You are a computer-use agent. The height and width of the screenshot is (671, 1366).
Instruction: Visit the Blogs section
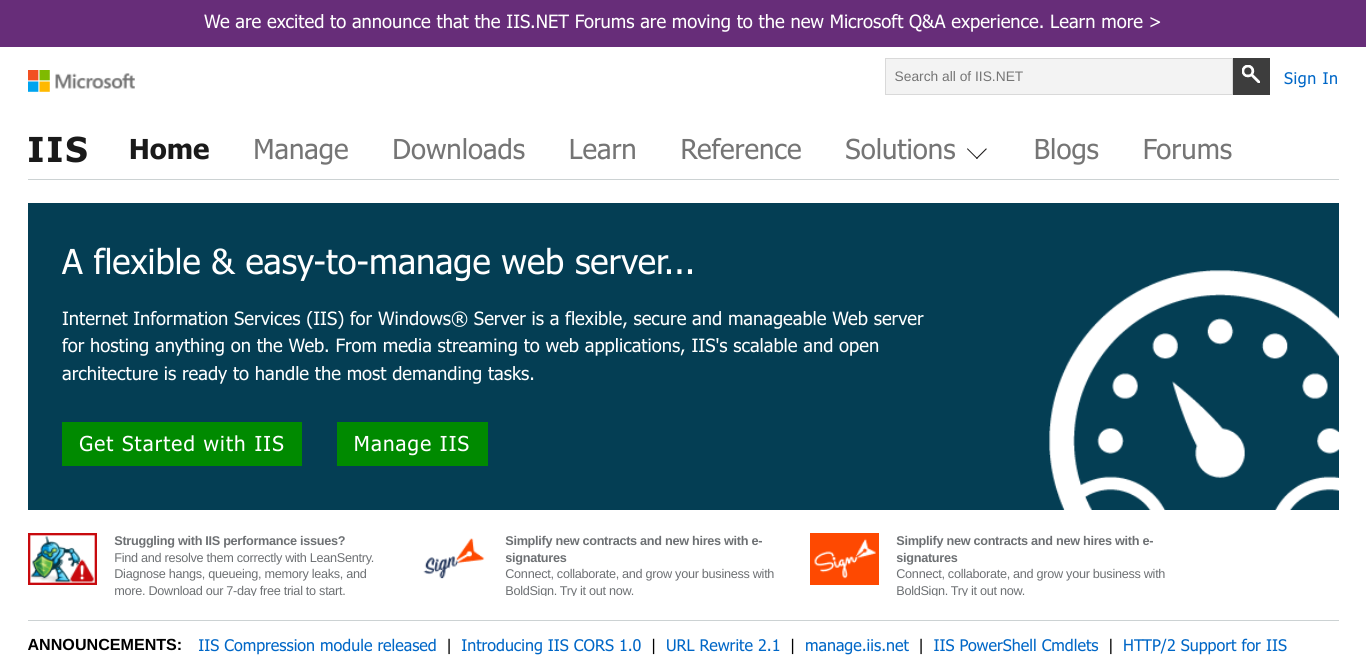point(1066,150)
